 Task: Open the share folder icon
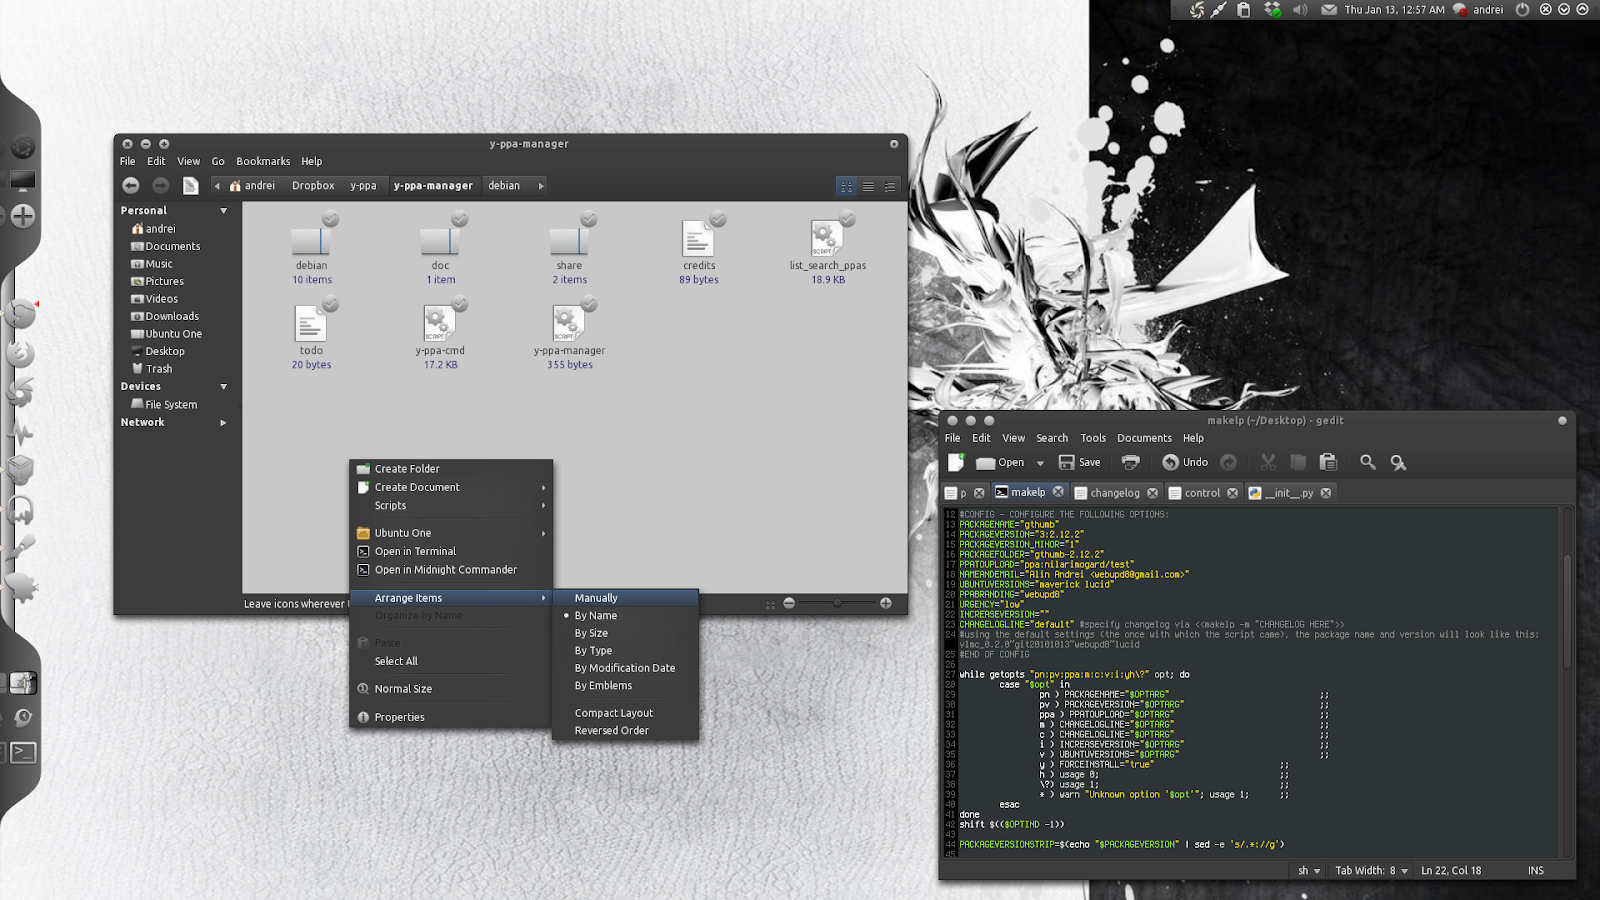tap(569, 240)
